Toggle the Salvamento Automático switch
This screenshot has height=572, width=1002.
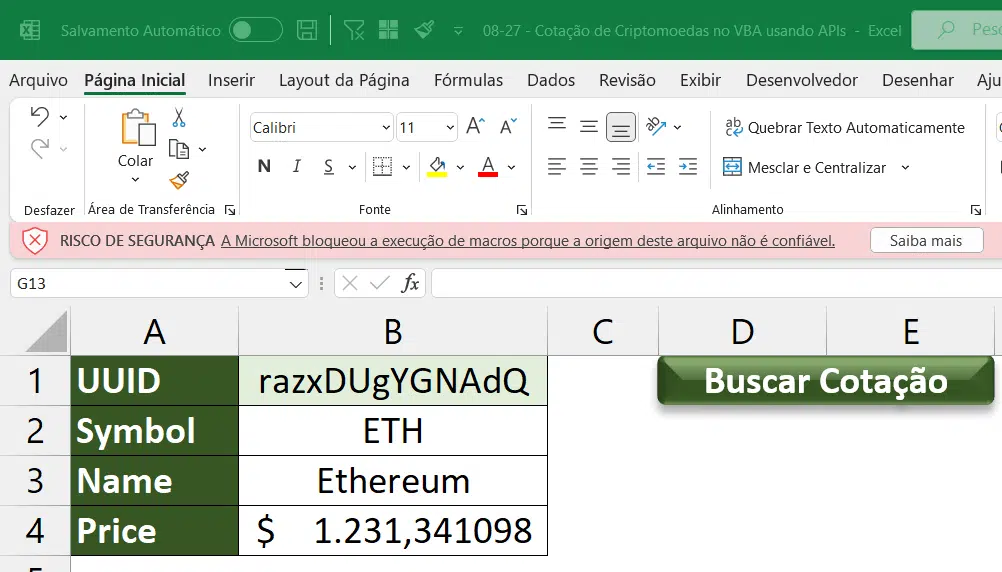pyautogui.click(x=255, y=30)
